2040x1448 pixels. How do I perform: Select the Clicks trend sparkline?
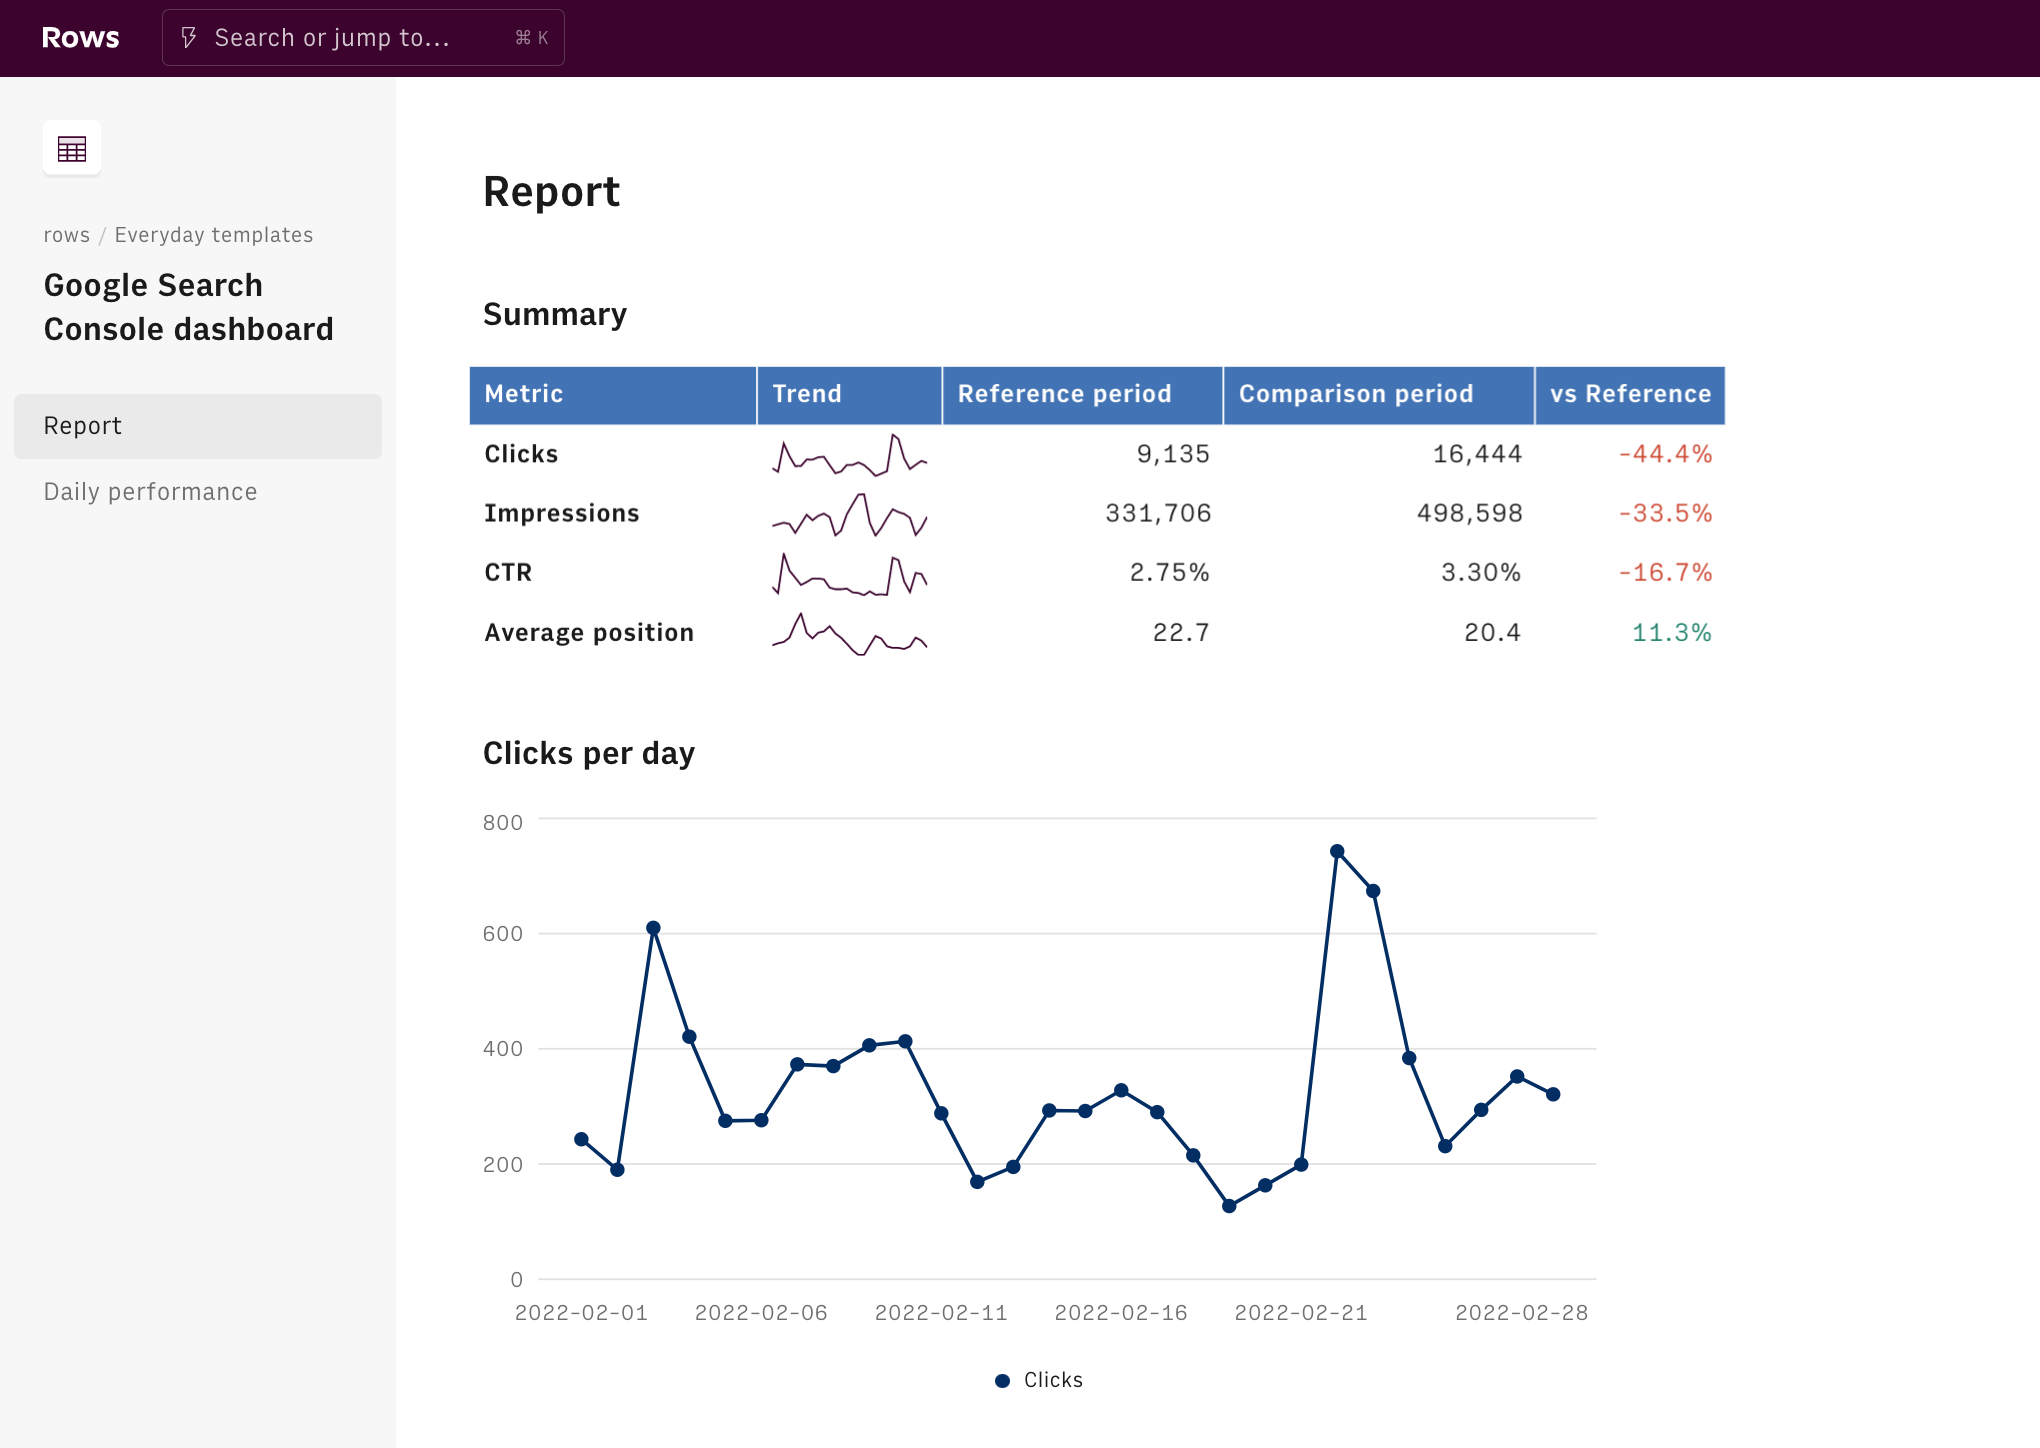click(849, 458)
